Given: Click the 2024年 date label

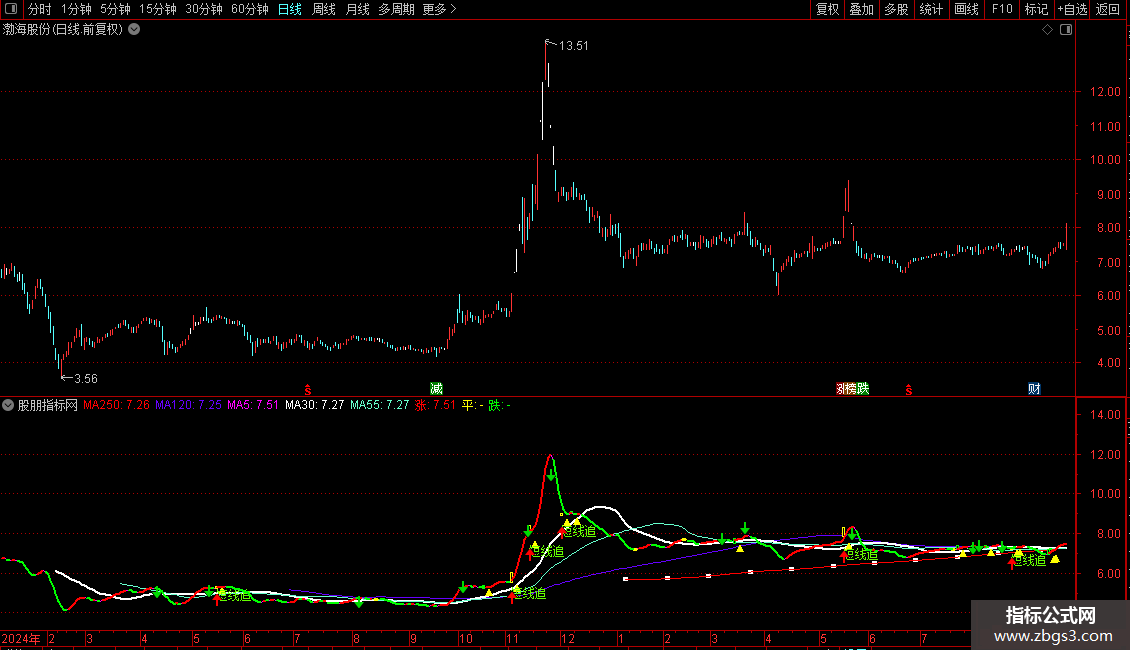Looking at the screenshot, I should point(21,638).
